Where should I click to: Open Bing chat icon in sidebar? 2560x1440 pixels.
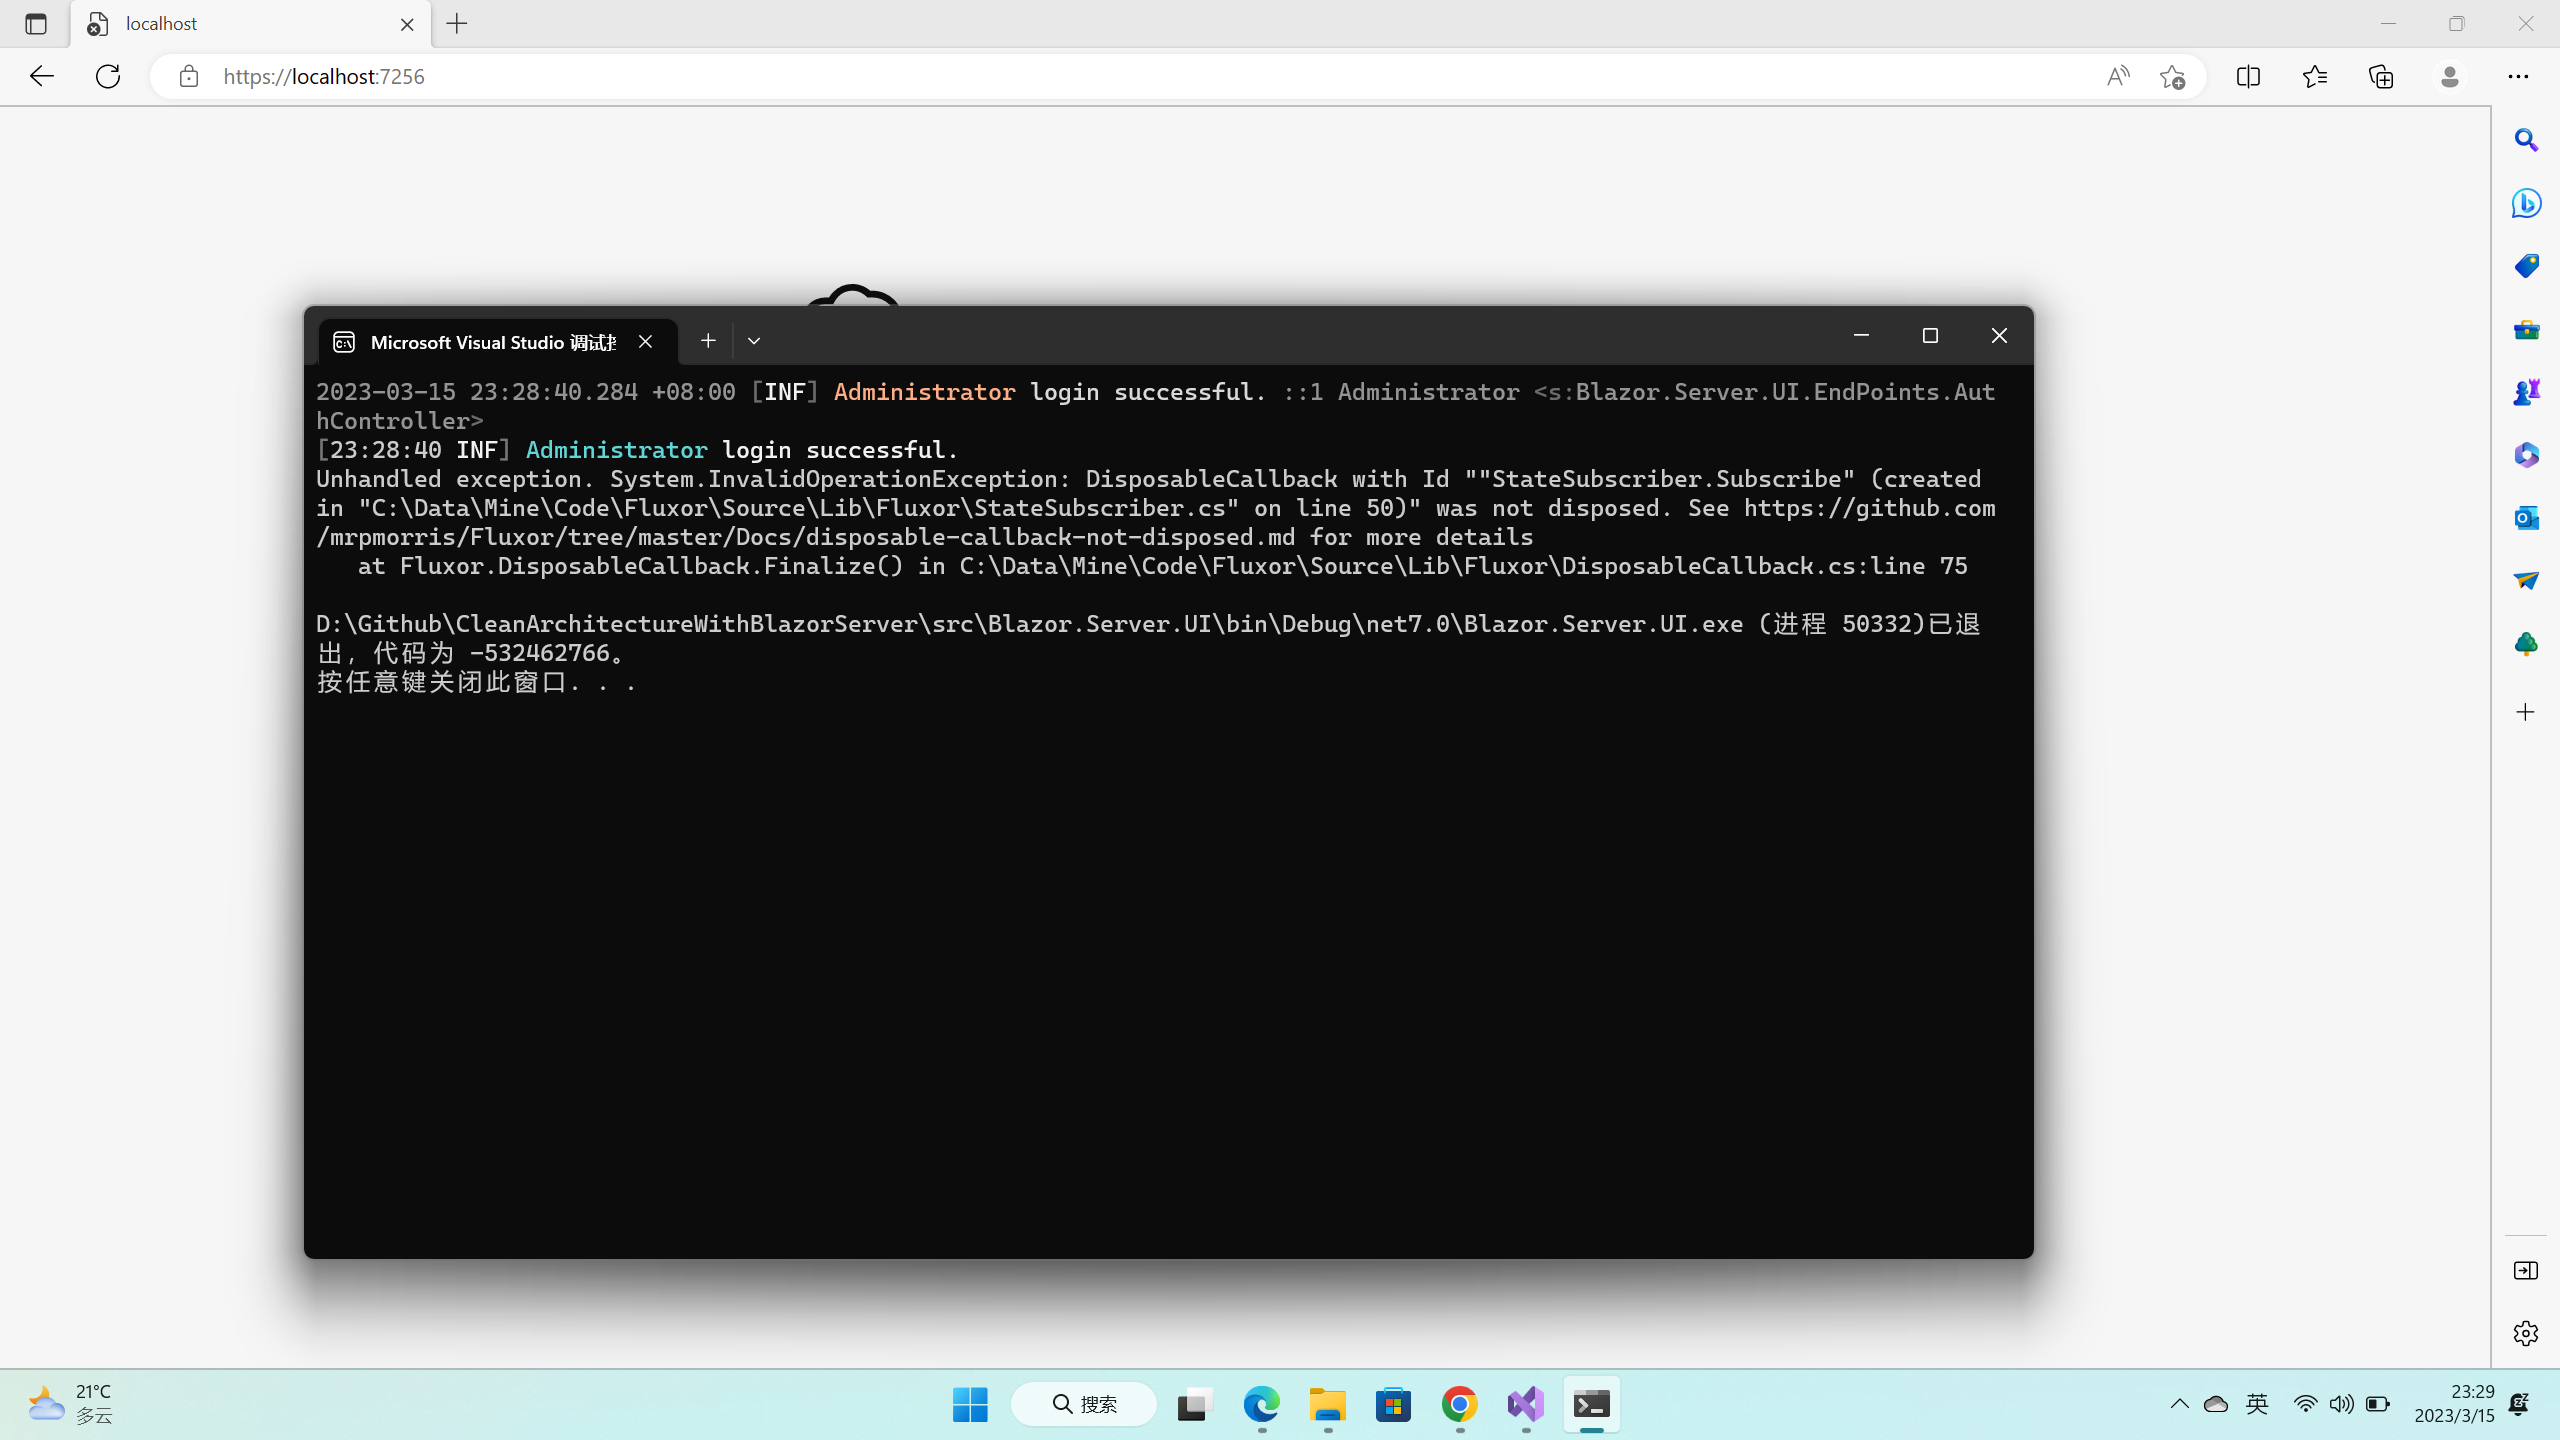(x=2526, y=203)
